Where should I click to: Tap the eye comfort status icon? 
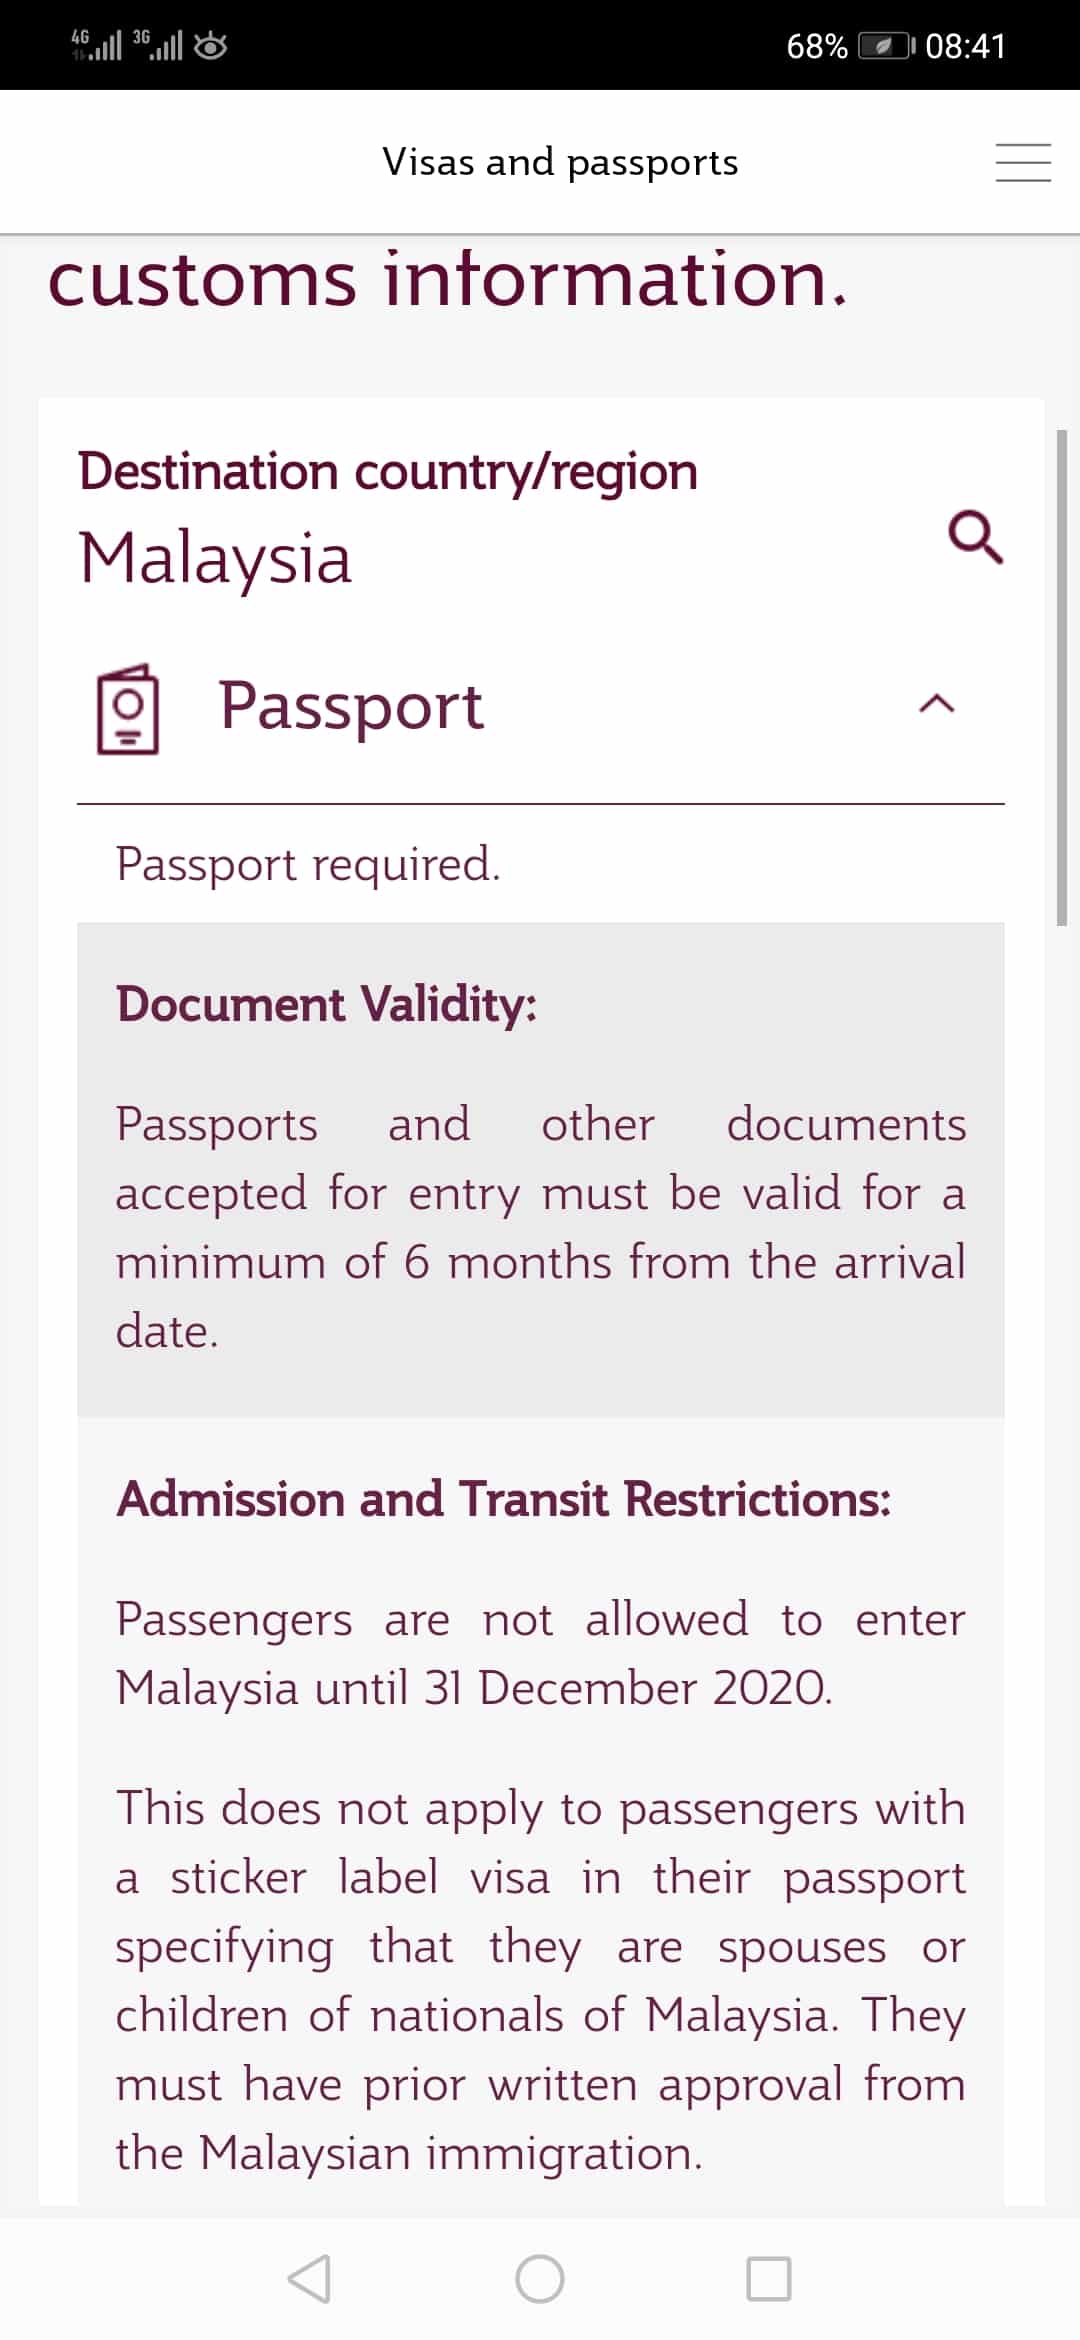210,46
